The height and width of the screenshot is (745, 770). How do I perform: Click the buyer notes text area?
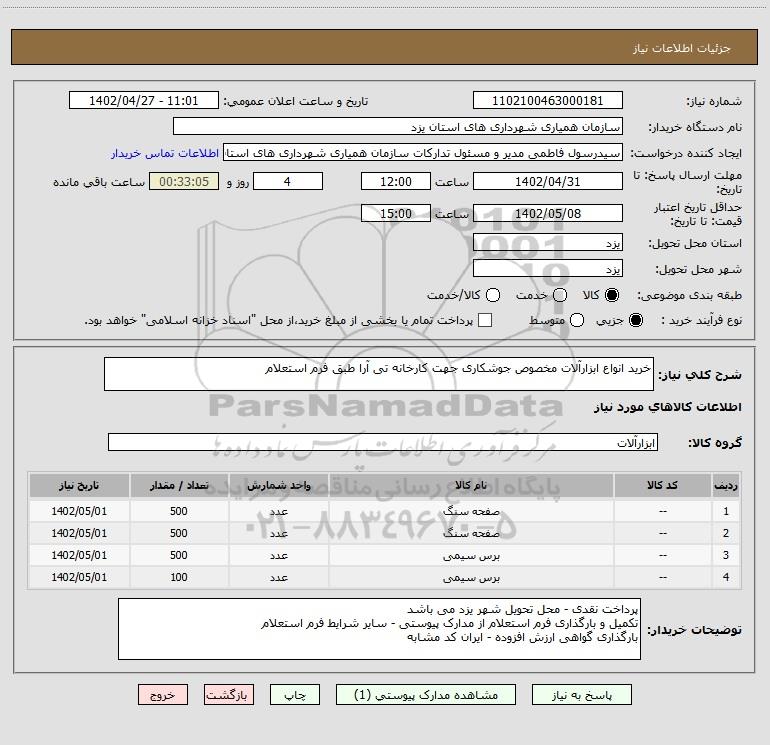point(379,629)
